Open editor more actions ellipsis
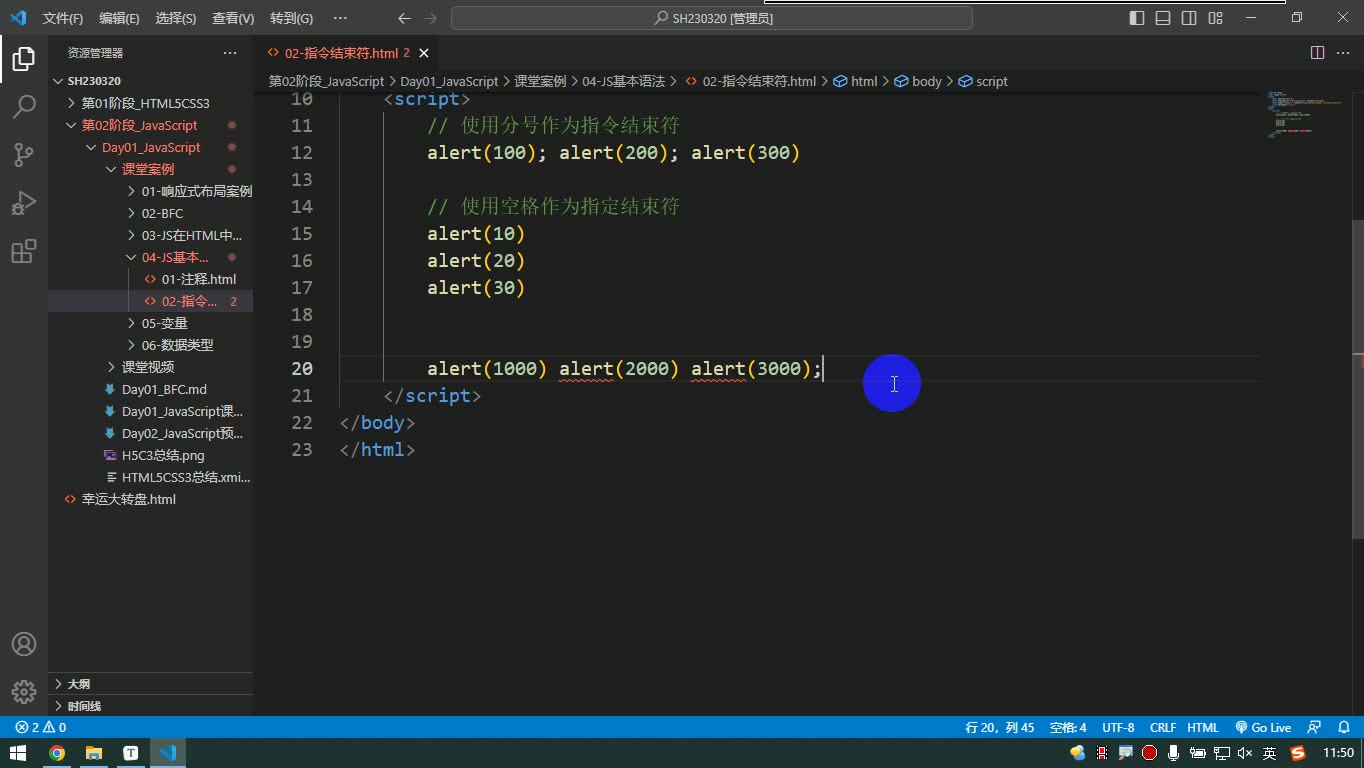 1343,52
